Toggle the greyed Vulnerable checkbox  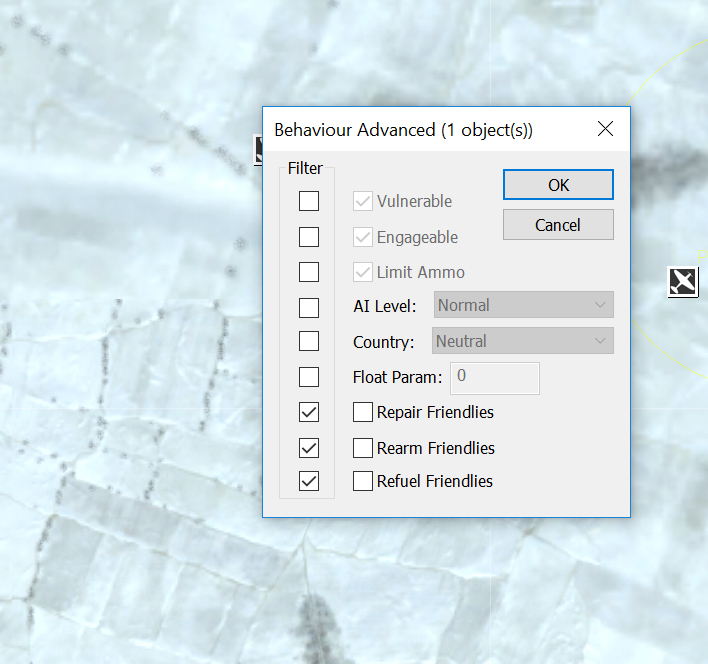[363, 201]
